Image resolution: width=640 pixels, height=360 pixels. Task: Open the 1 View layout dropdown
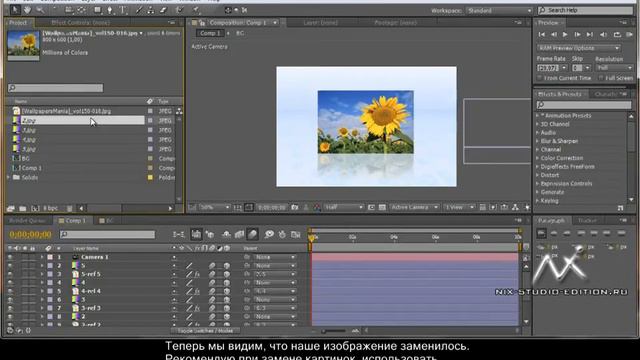tap(459, 207)
